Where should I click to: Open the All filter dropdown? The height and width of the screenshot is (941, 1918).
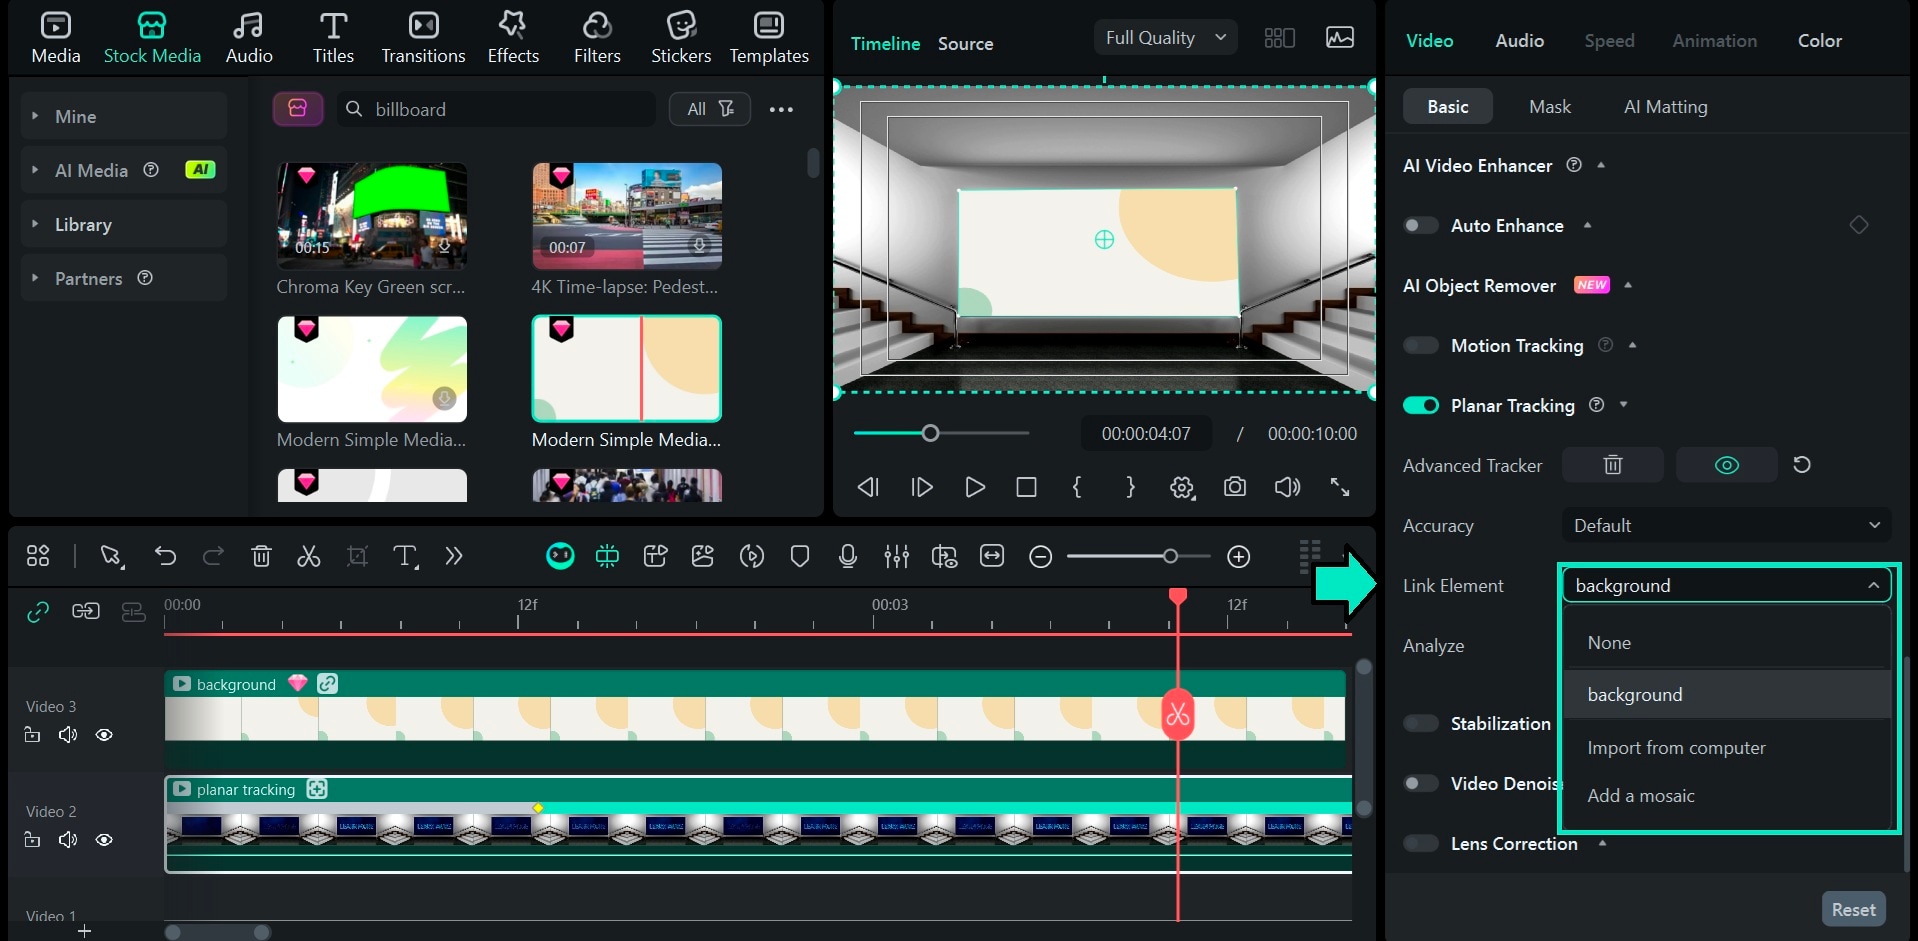coord(711,109)
